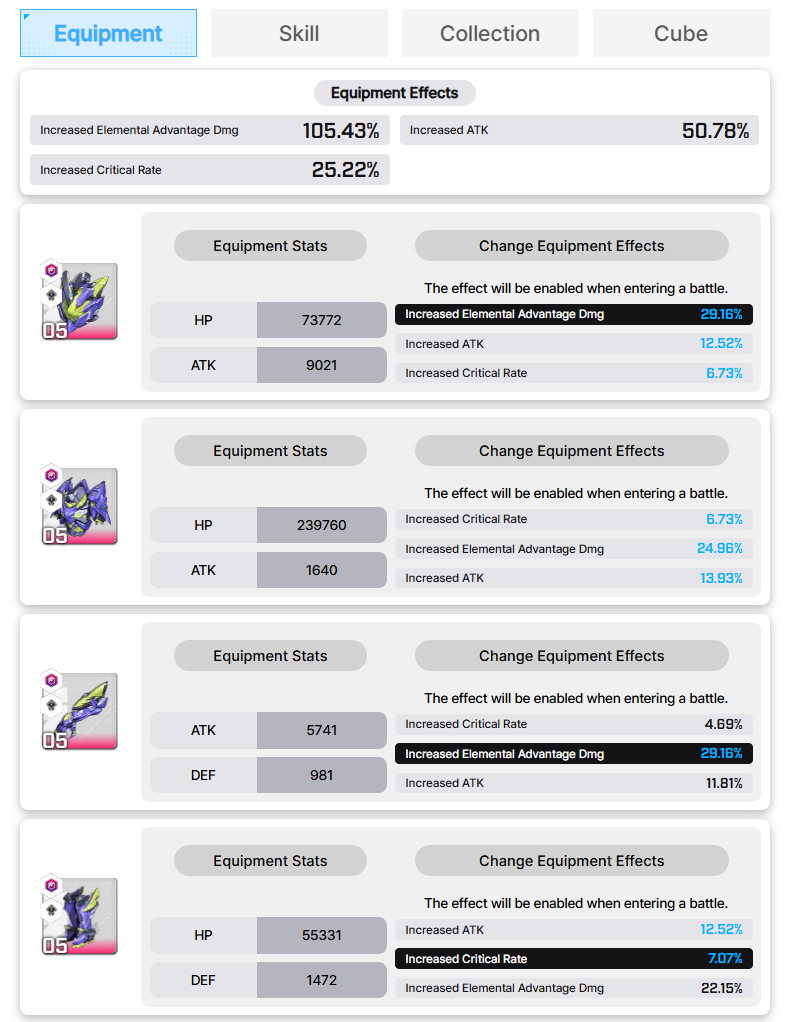The height and width of the screenshot is (1022, 787).
Task: Click the helmet HP value 73772
Action: (x=321, y=320)
